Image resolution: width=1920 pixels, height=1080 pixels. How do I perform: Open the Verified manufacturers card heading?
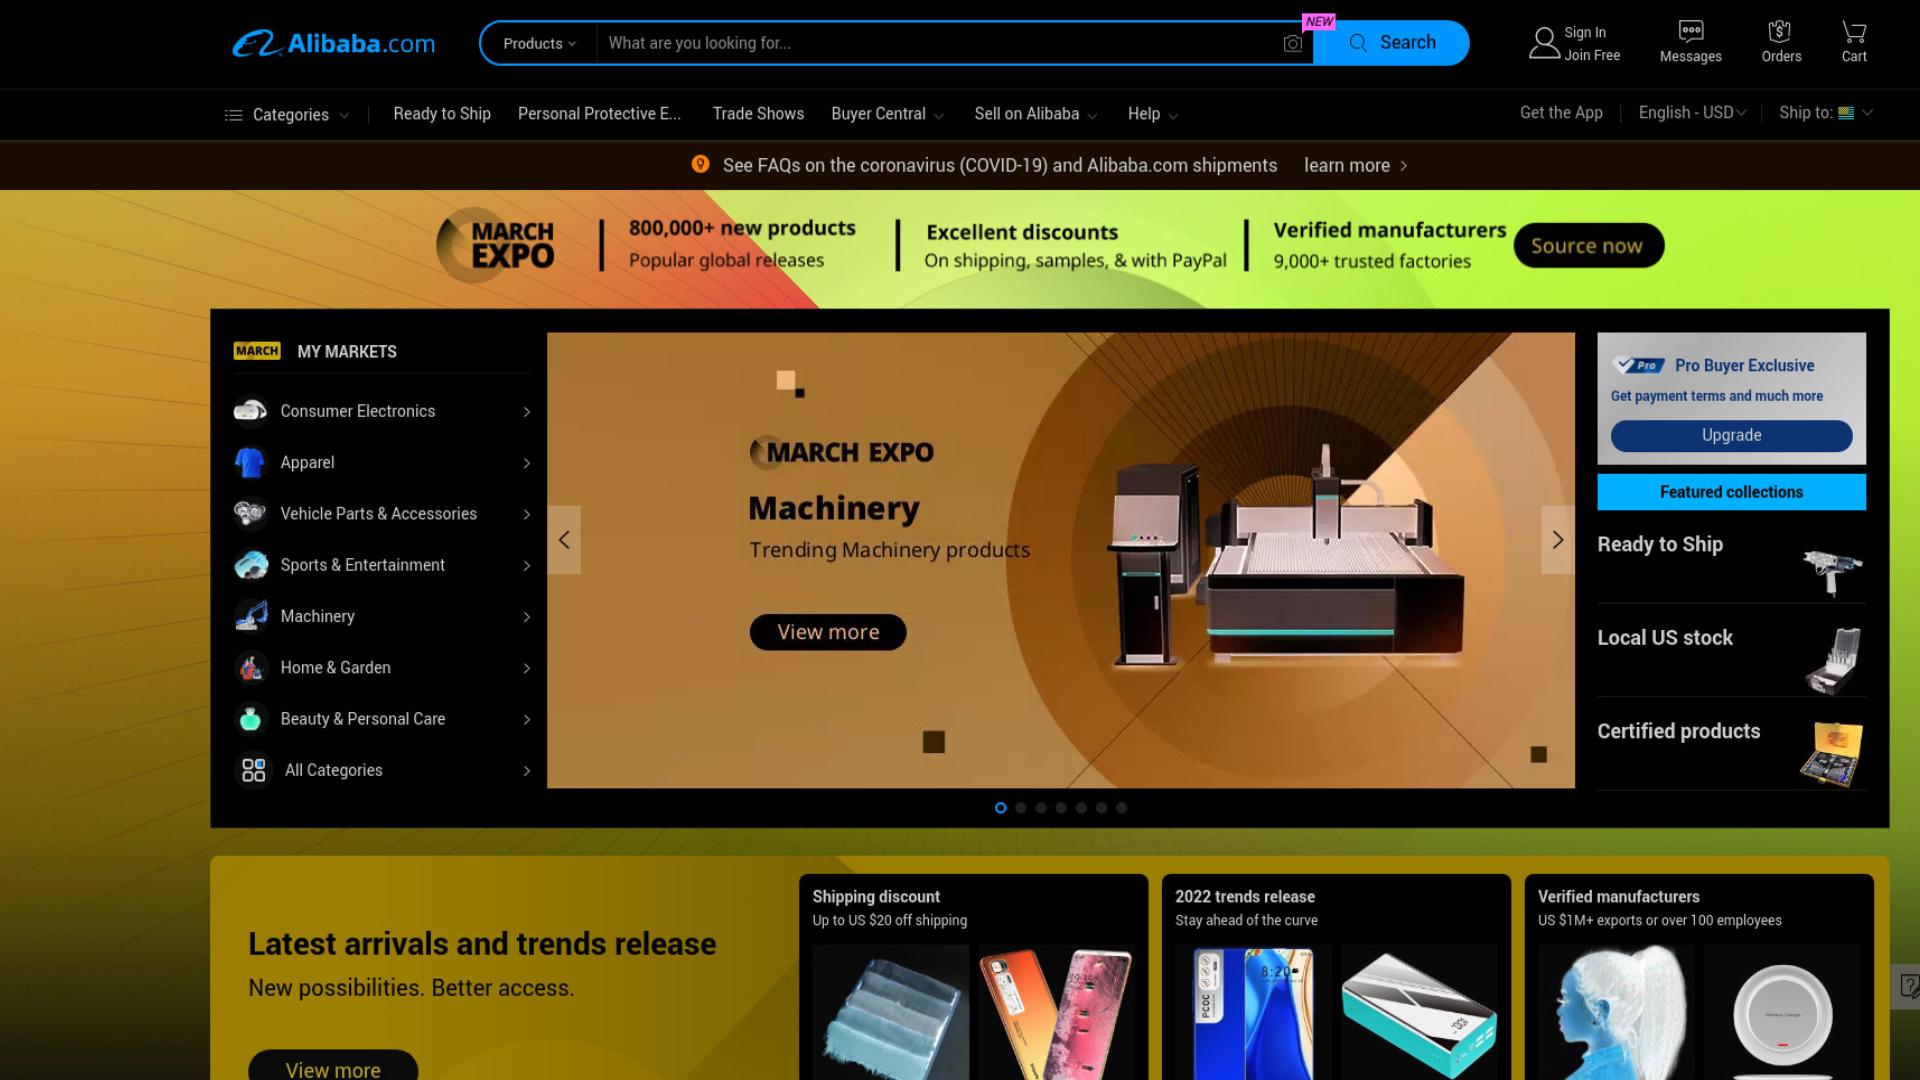tap(1619, 897)
